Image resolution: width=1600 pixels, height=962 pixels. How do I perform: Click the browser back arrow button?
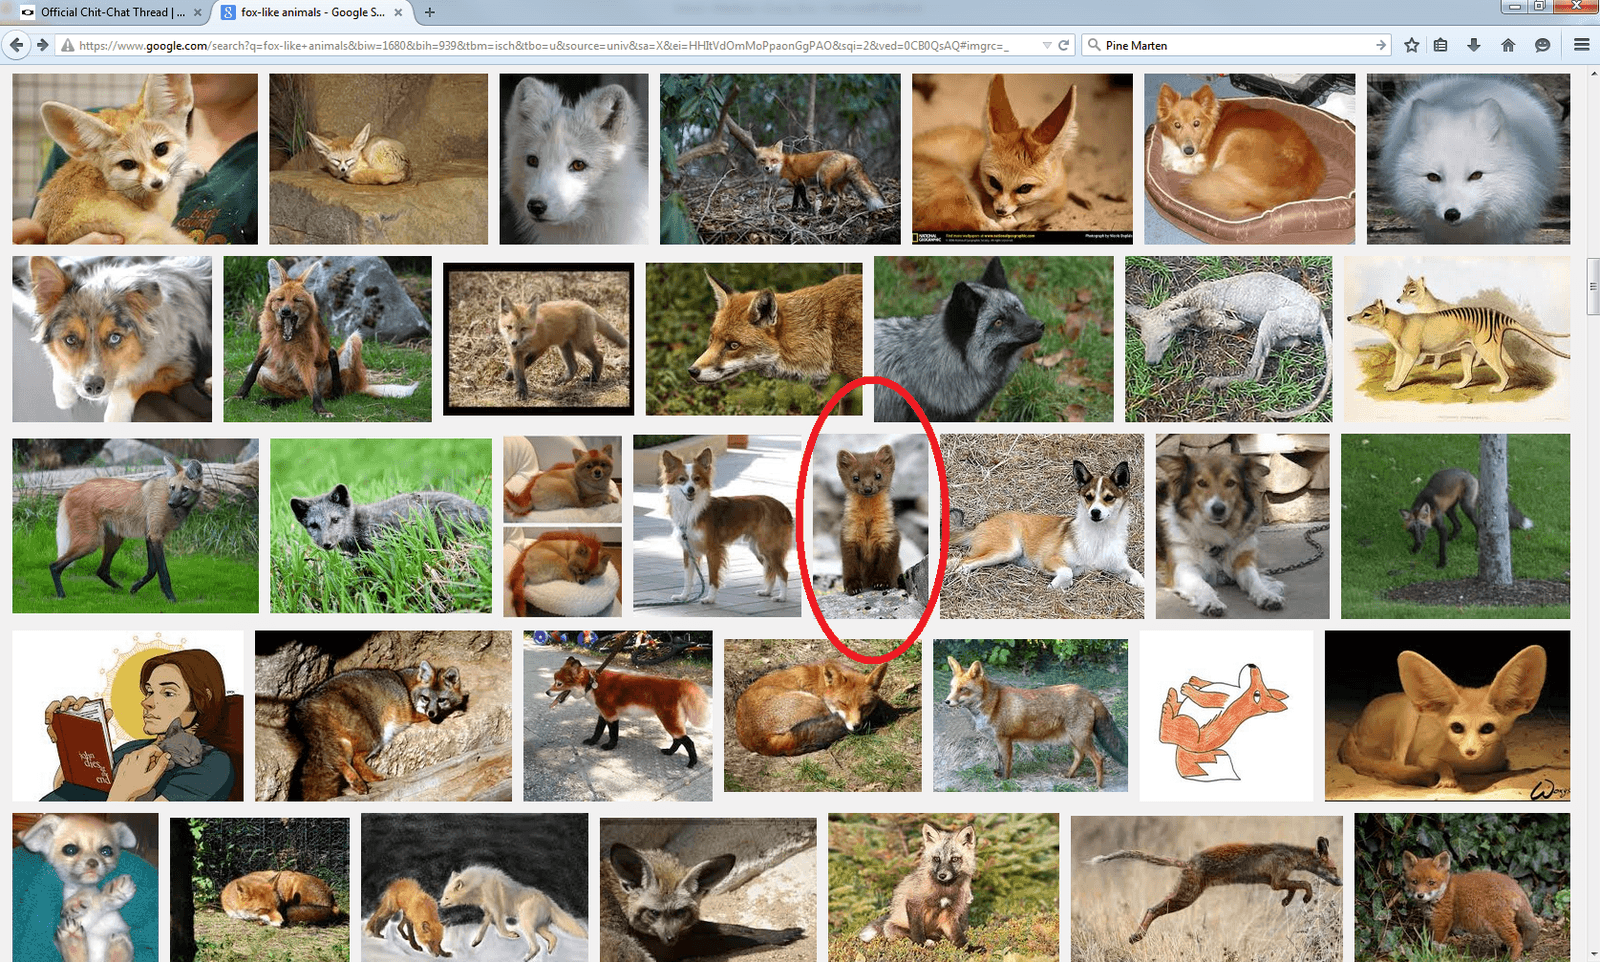click(x=16, y=45)
